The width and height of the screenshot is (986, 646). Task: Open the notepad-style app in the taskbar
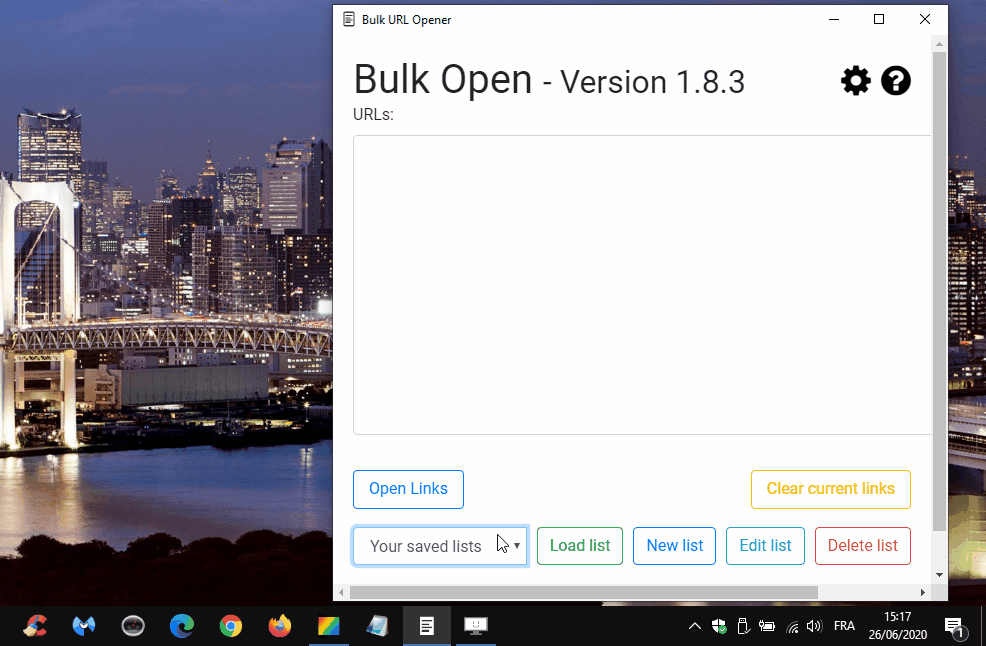378,626
